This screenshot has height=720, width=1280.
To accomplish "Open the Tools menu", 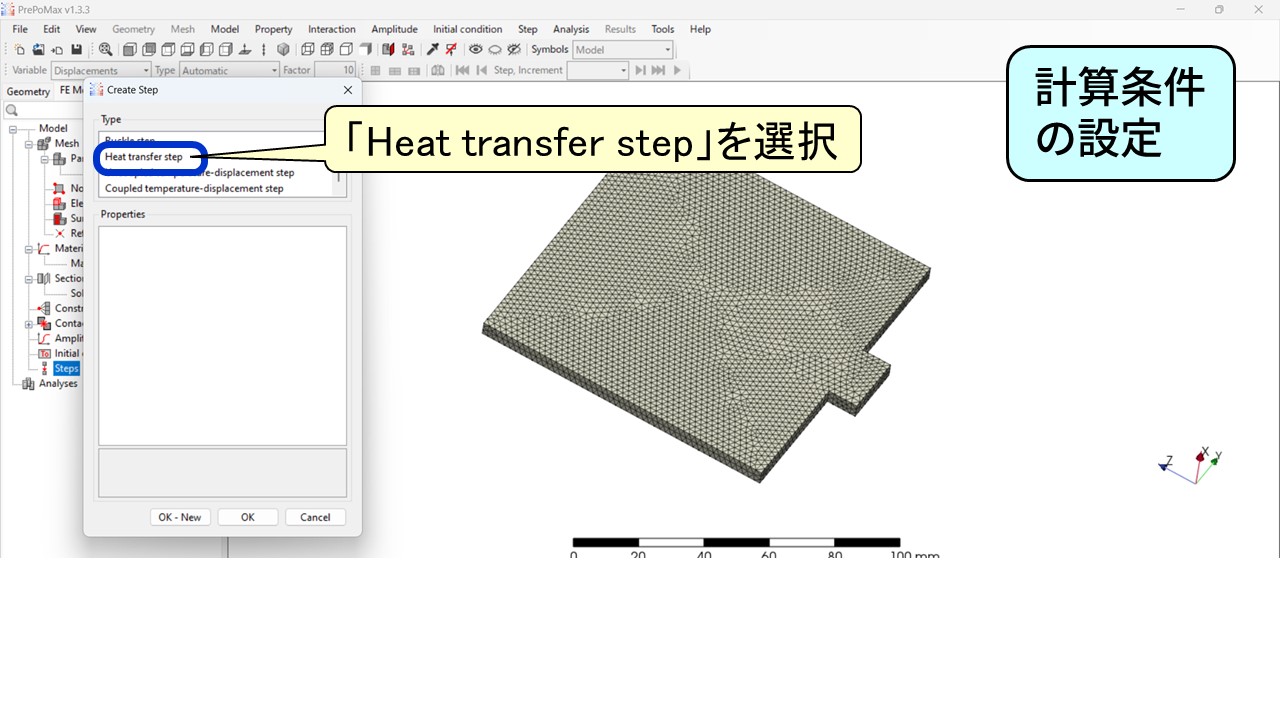I will point(663,29).
